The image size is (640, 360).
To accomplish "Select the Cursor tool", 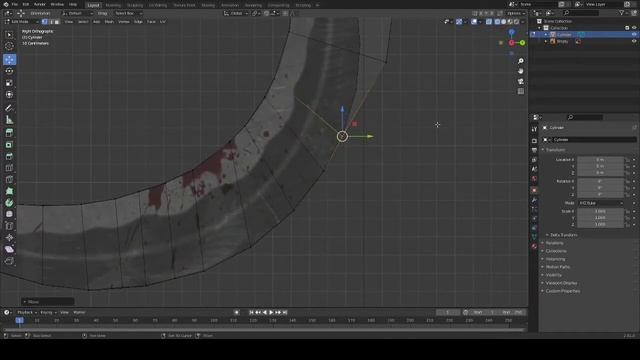I will click(9, 46).
